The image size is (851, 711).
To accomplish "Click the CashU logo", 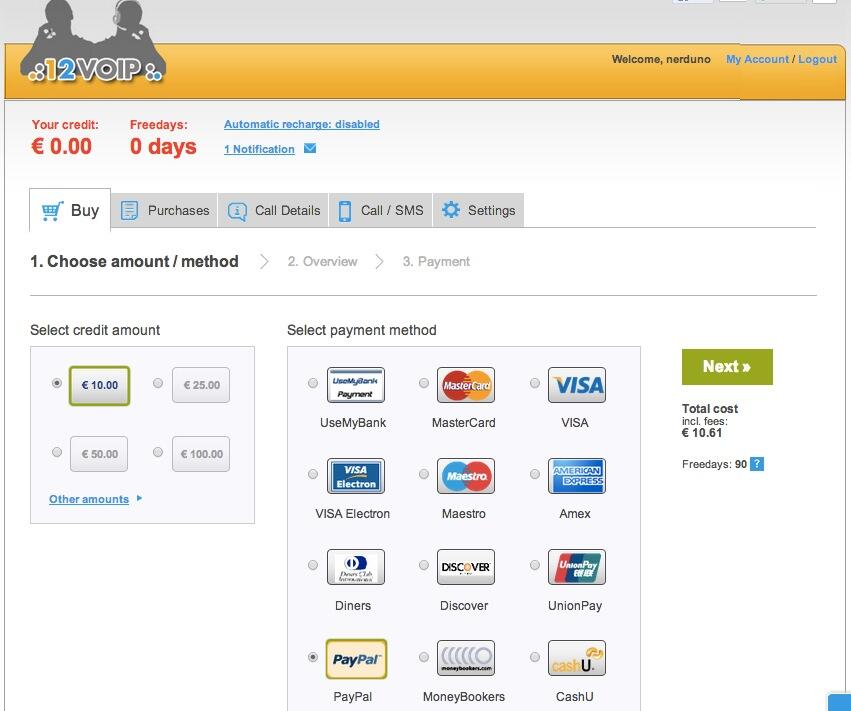I will point(576,658).
